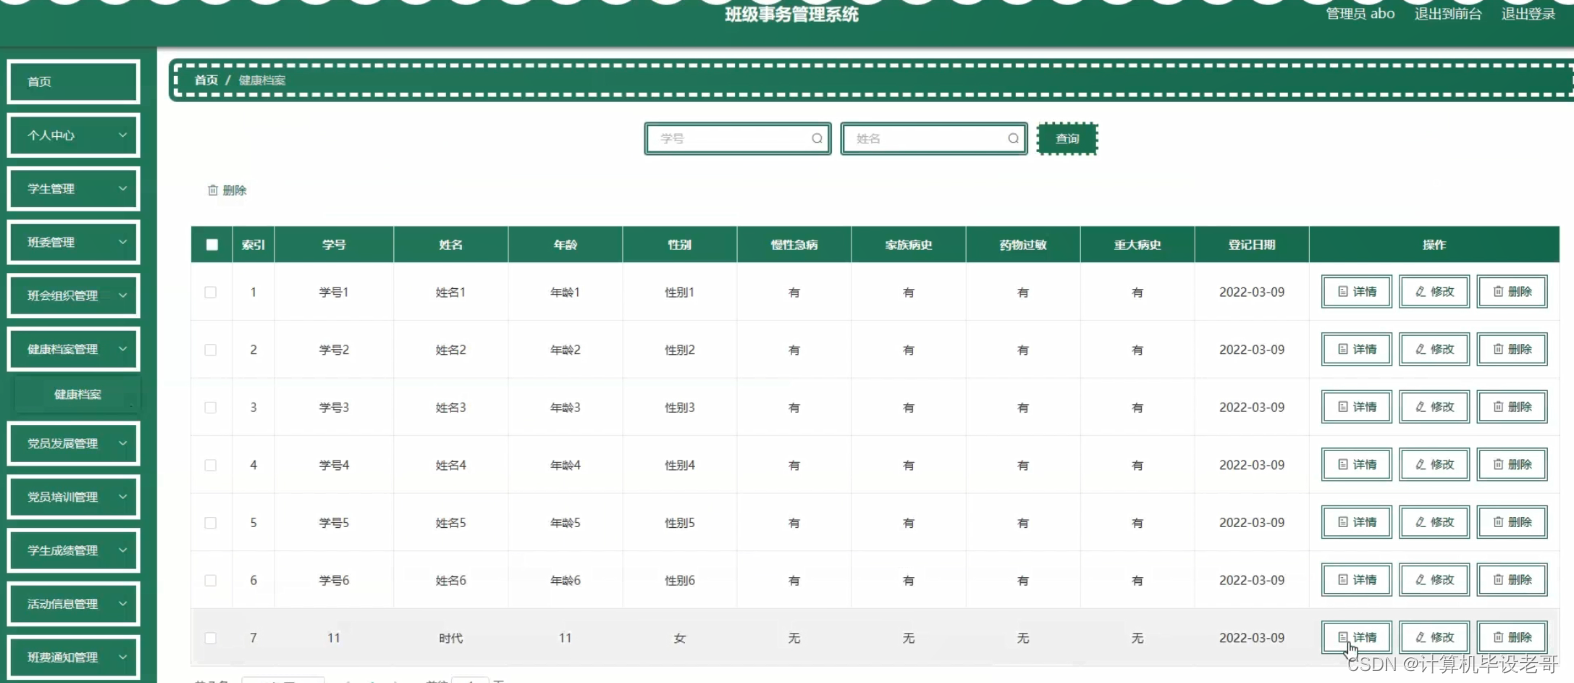This screenshot has height=683, width=1574.
Task: Click 退出到前台 link
Action: coord(1448,14)
